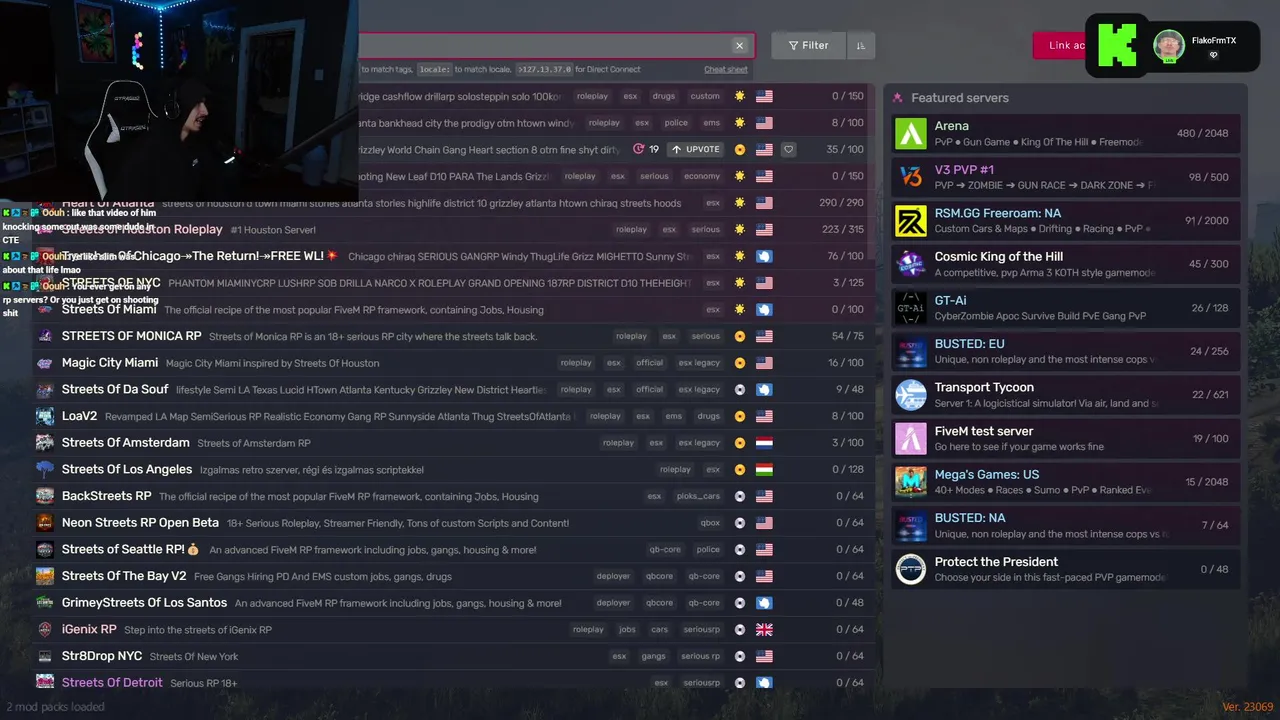Open the Arena featured server
This screenshot has height=720, width=1280.
1066,134
